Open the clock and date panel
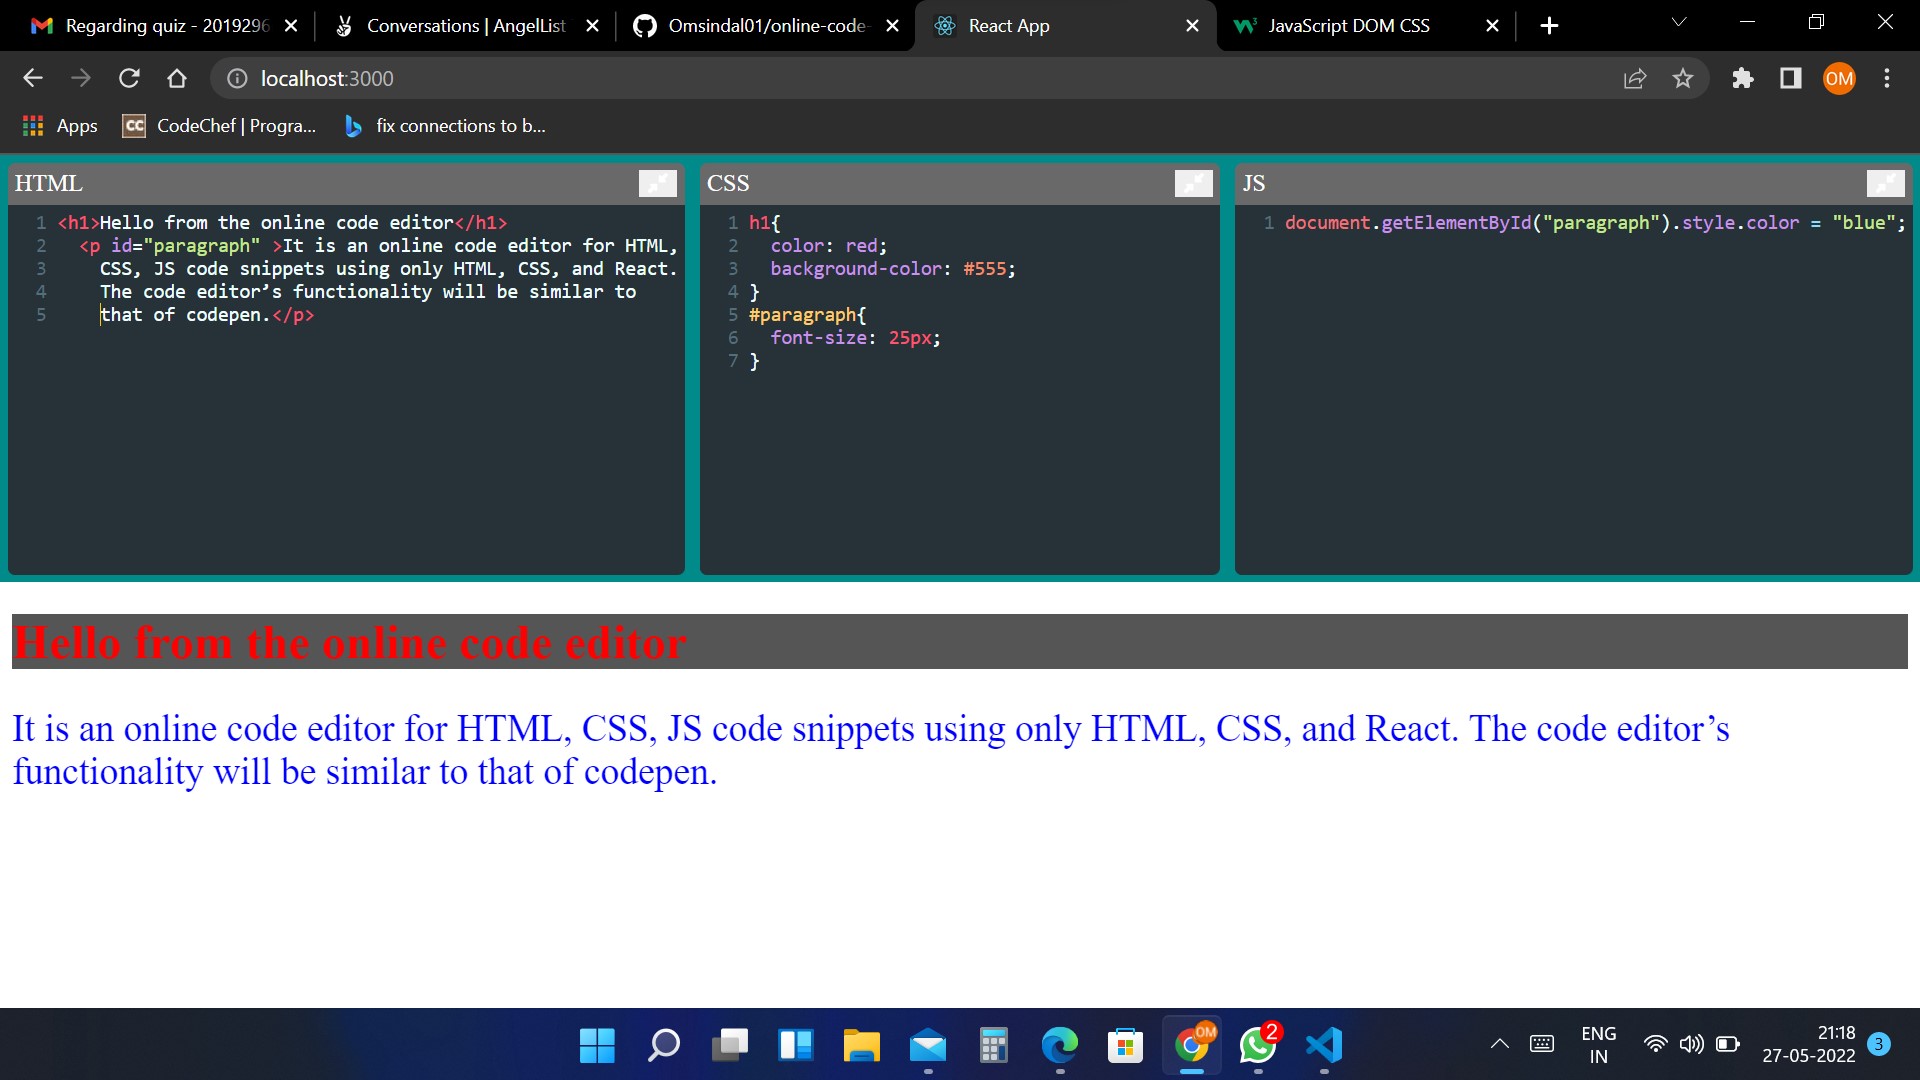The height and width of the screenshot is (1080, 1920). click(1808, 1044)
